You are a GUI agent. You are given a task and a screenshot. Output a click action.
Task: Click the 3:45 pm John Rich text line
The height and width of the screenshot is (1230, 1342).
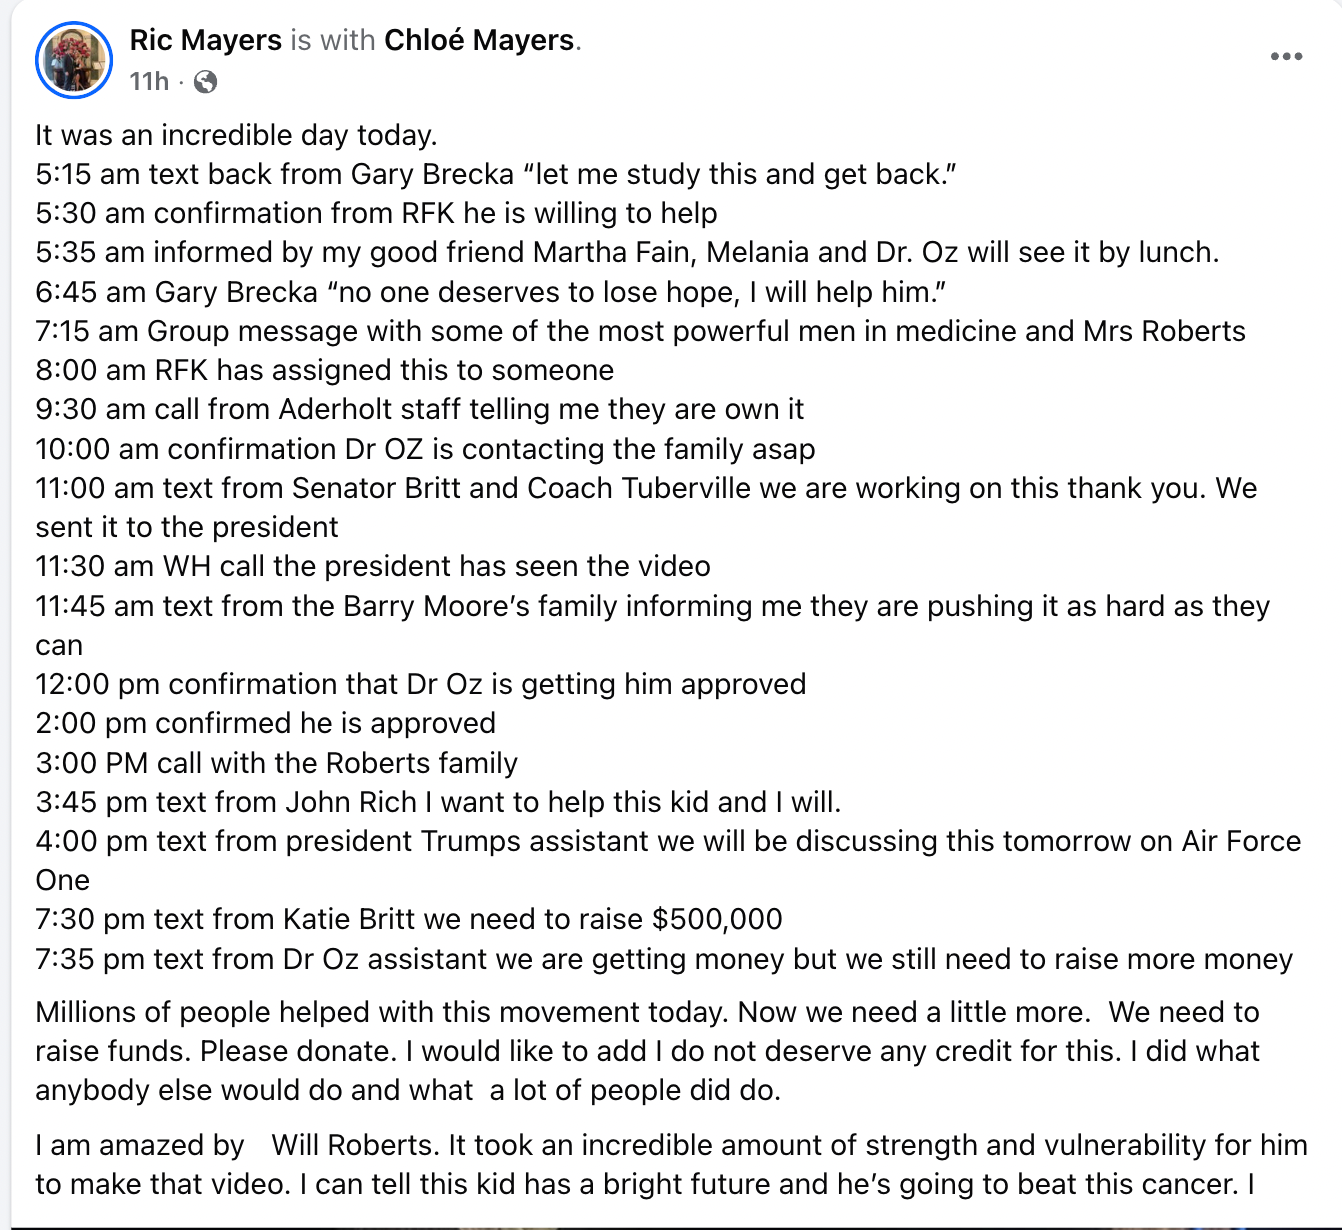click(438, 802)
